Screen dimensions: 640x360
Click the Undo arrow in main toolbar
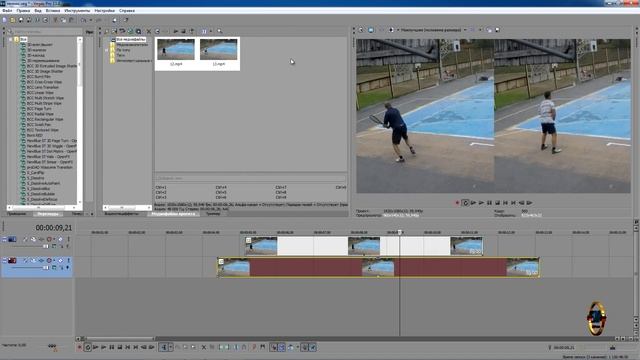pyautogui.click(x=84, y=20)
